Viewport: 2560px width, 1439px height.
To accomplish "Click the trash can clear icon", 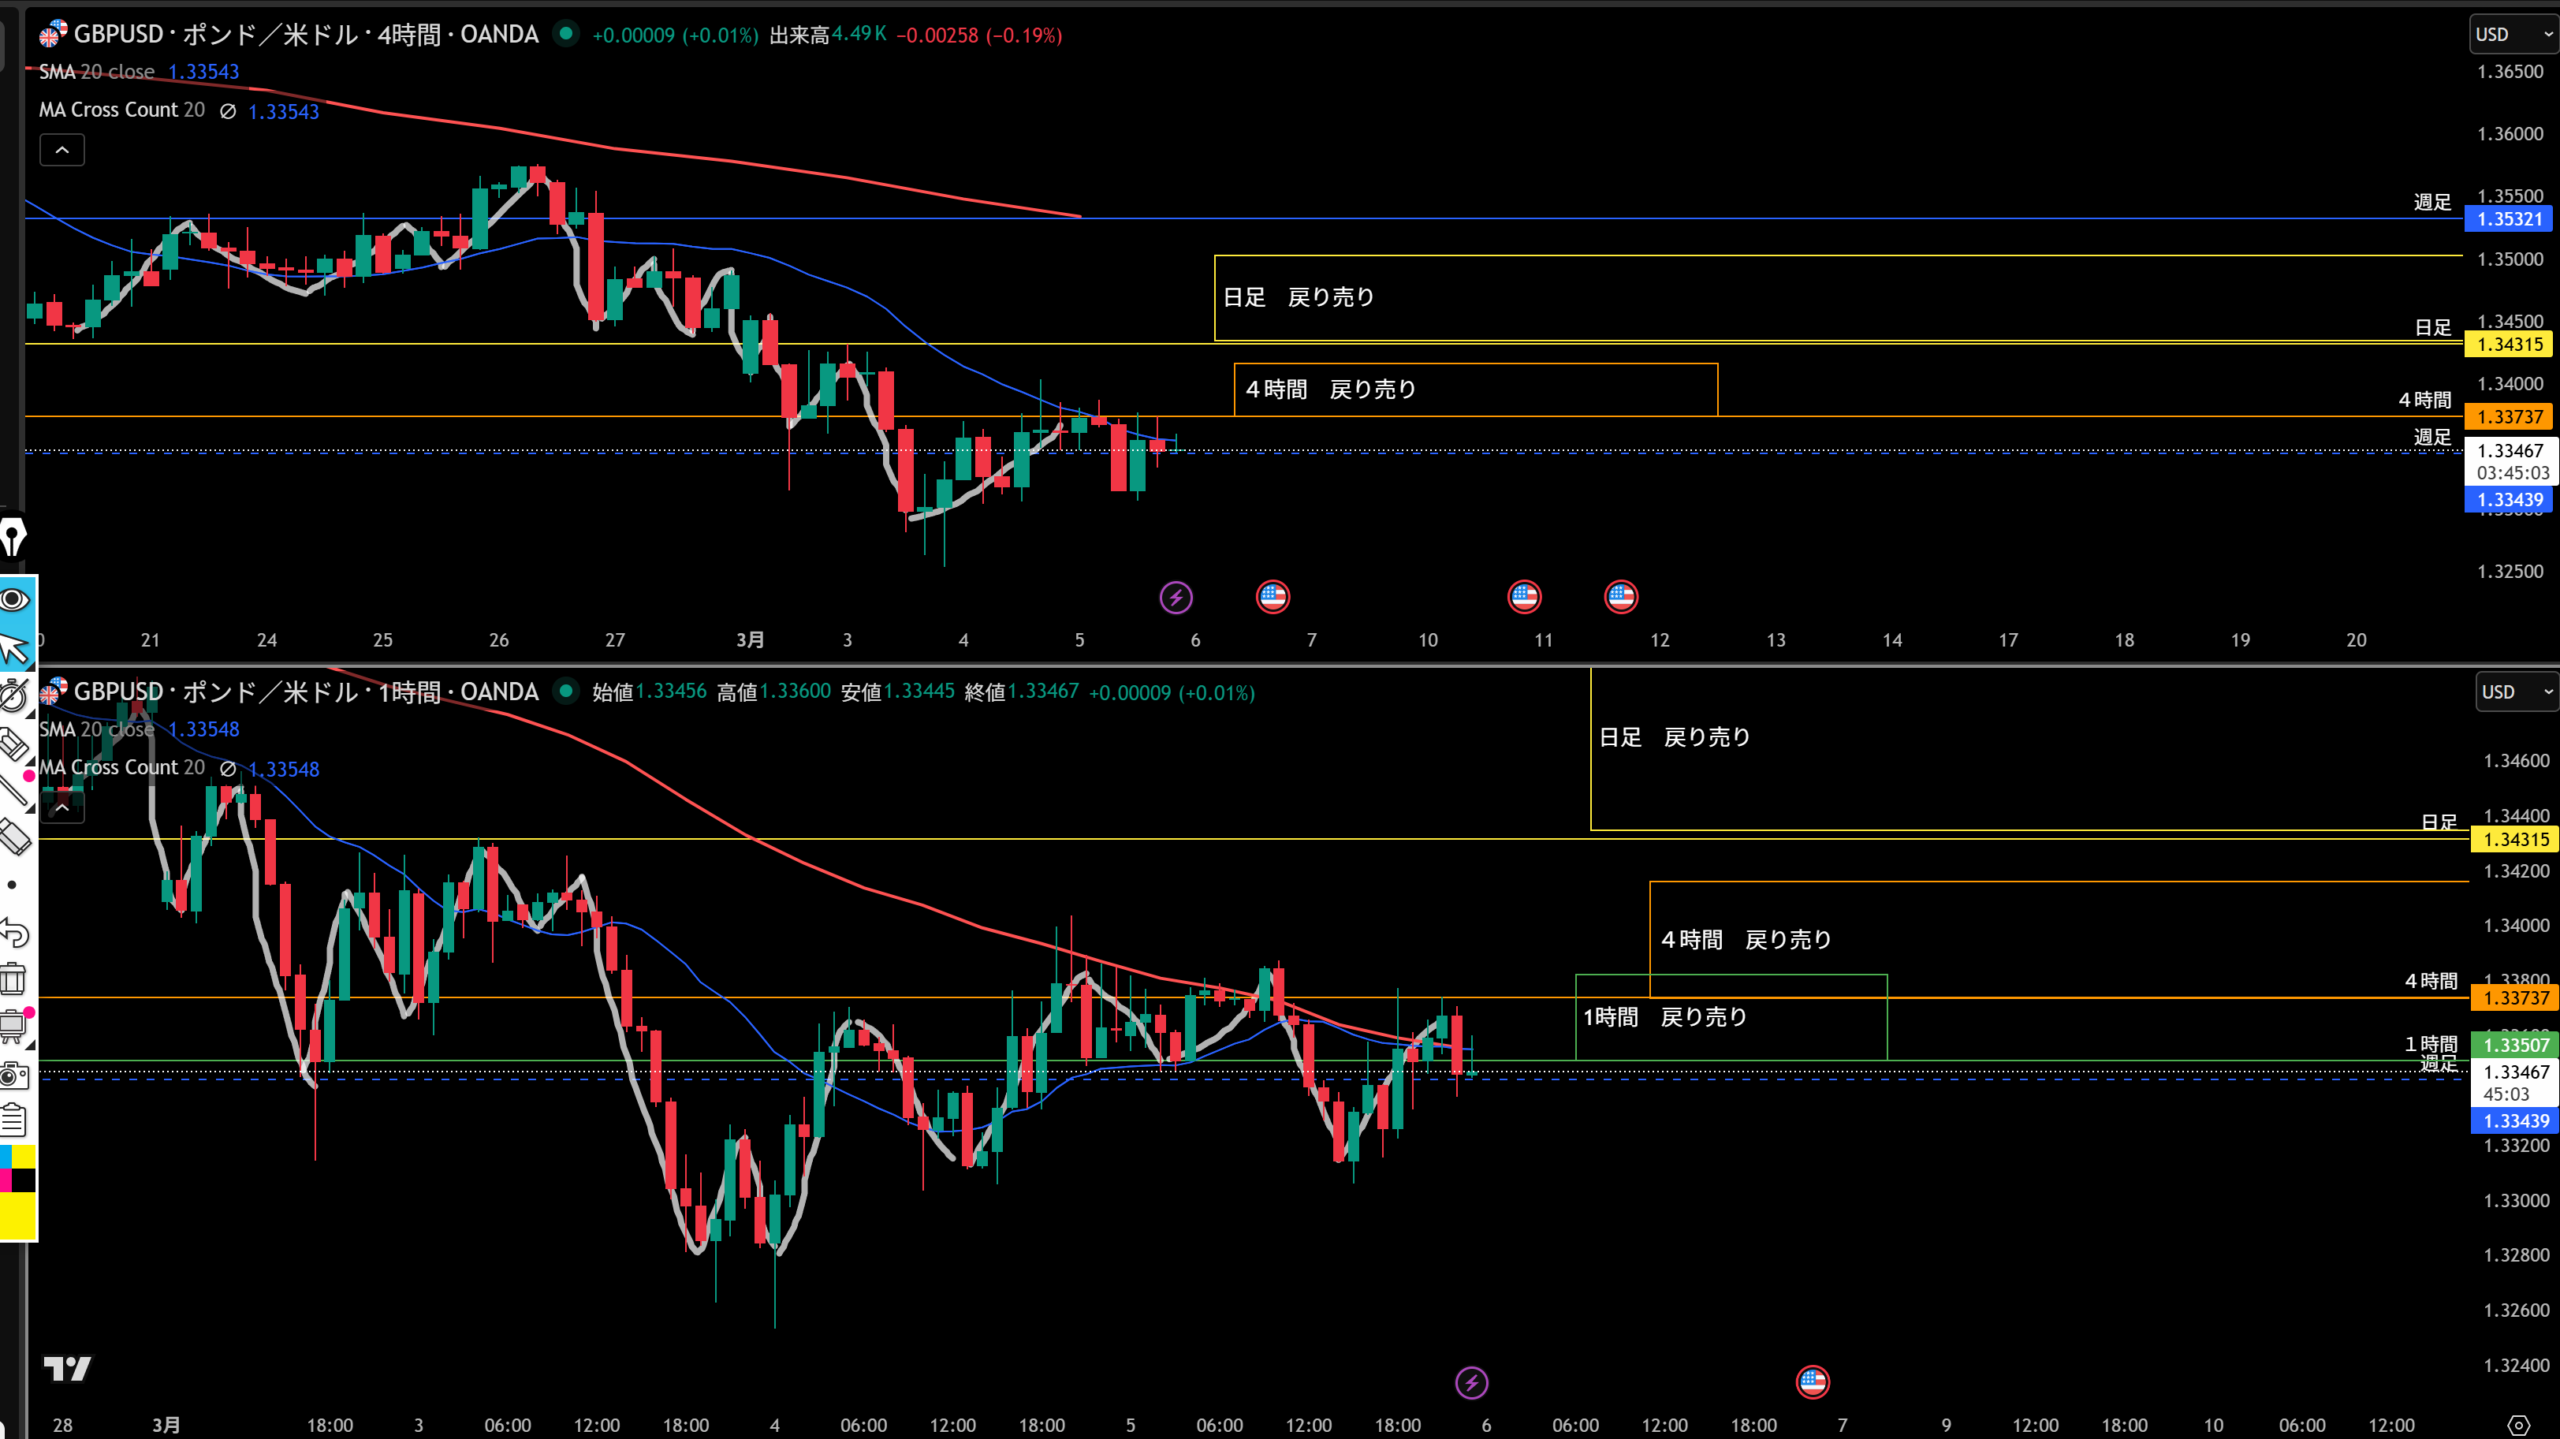I will click(13, 979).
